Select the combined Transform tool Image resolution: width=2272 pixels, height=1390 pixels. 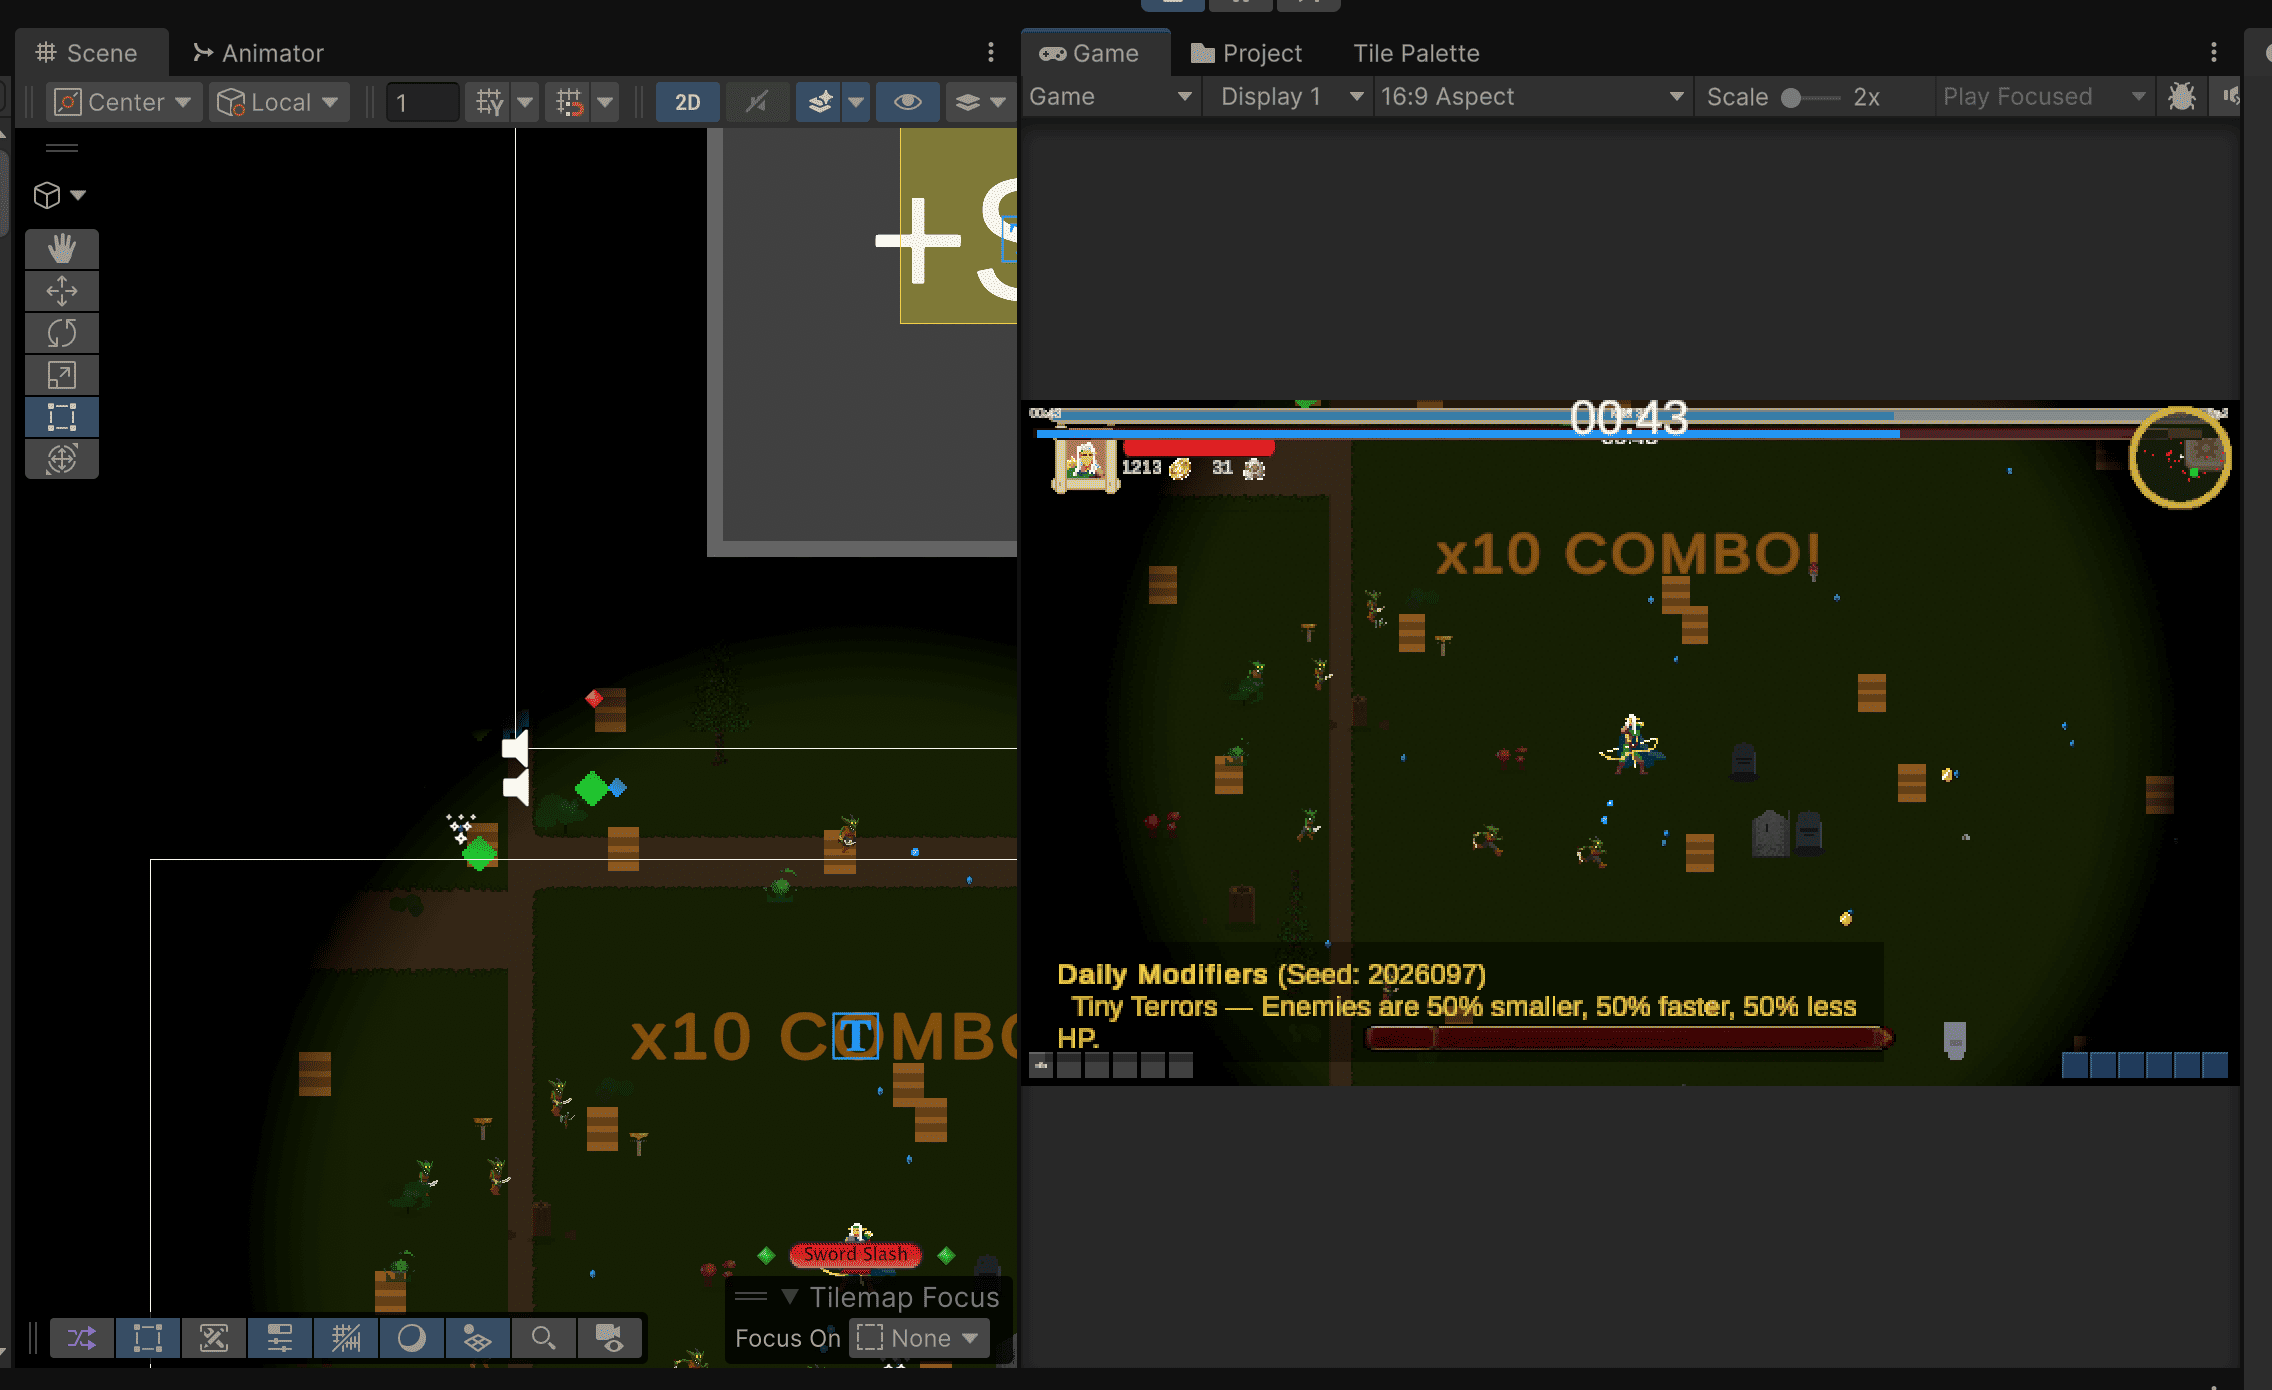pyautogui.click(x=62, y=459)
